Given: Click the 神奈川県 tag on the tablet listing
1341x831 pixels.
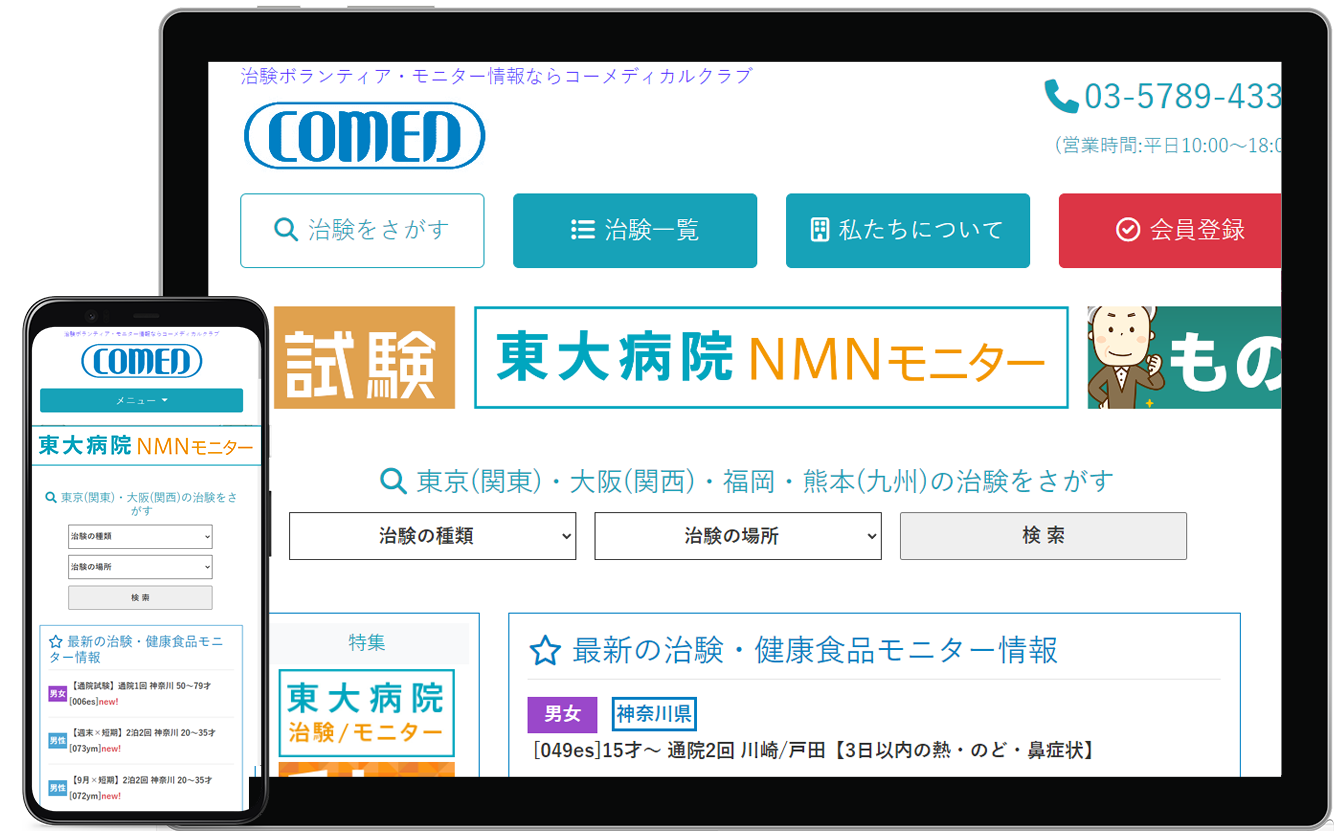Looking at the screenshot, I should (x=654, y=714).
